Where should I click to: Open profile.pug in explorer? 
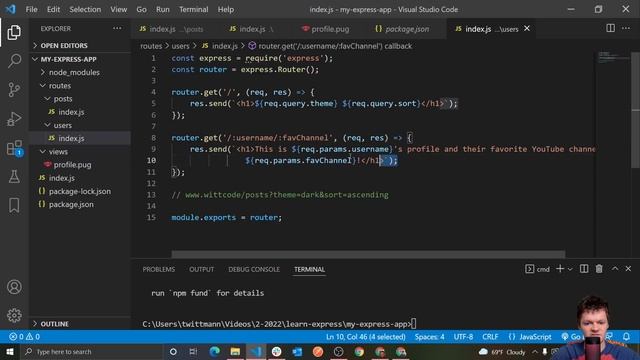[x=80, y=165]
